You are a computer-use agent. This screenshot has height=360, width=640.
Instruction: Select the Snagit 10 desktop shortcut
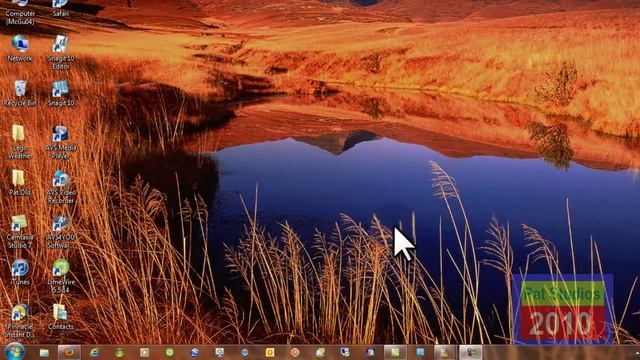61,93
